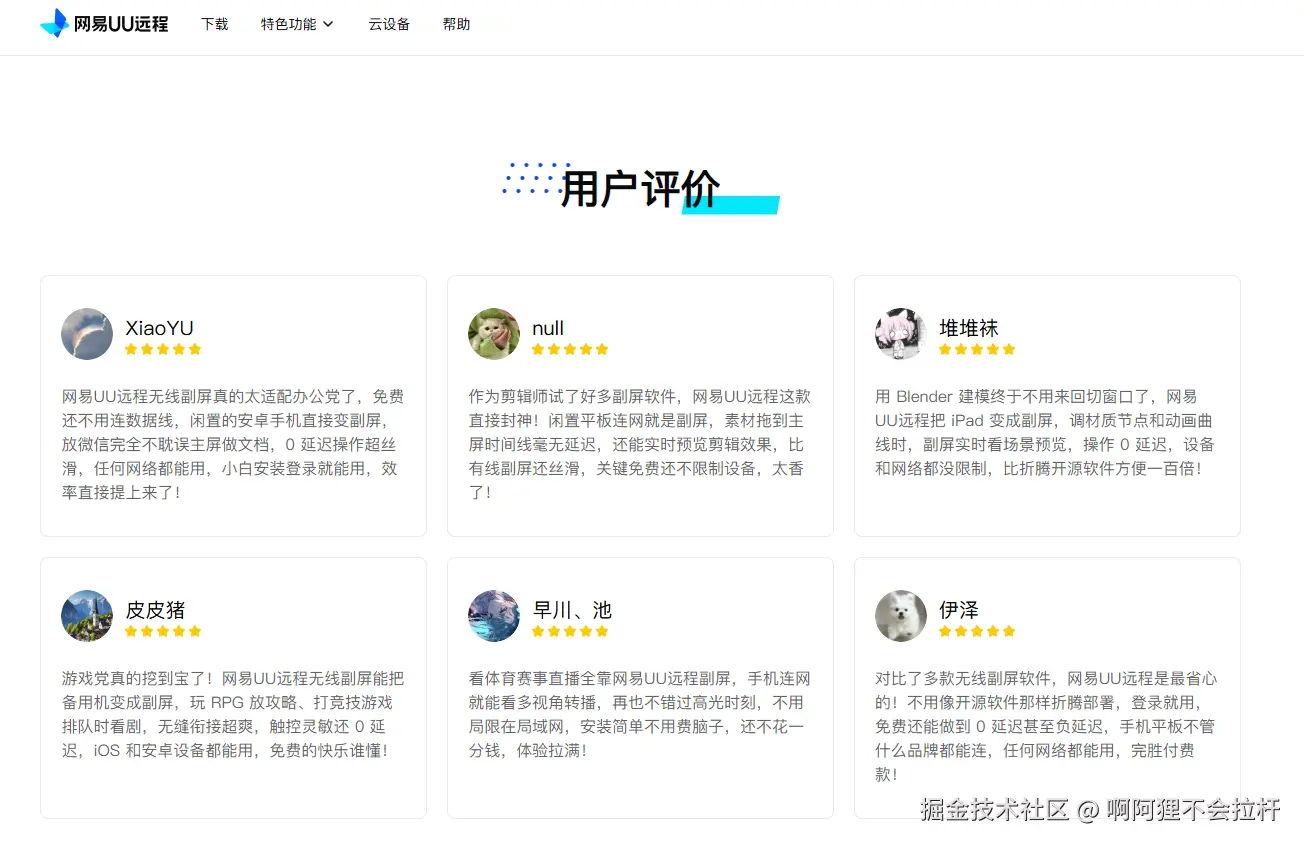Viewport: 1304px width, 847px height.
Task: Click the 用户评价 section heading
Action: [x=640, y=188]
